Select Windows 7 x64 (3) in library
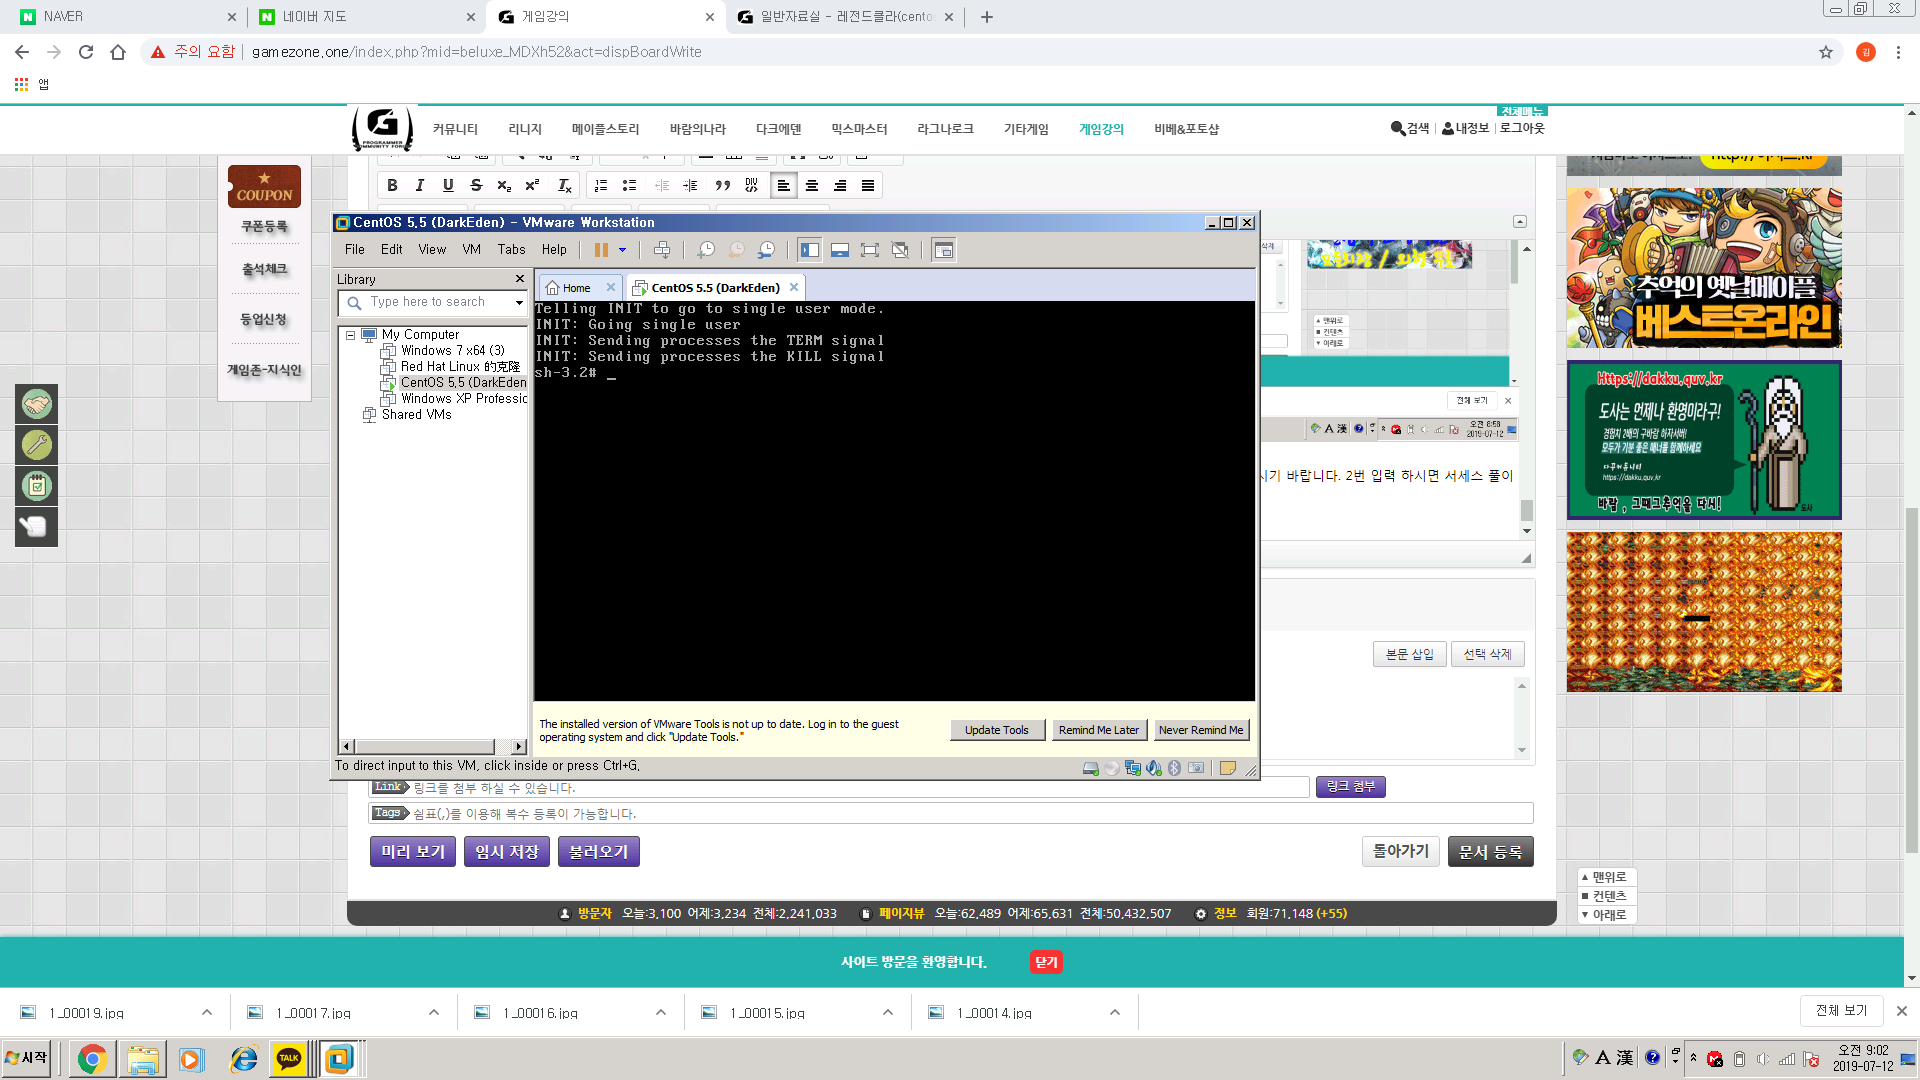 click(x=452, y=351)
